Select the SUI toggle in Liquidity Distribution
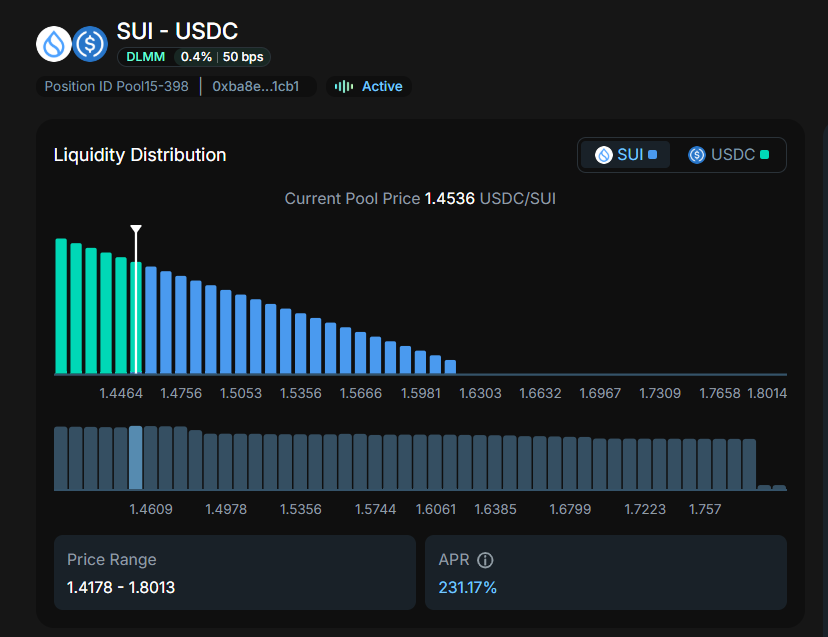Screen dimensions: 828x637 626,155
